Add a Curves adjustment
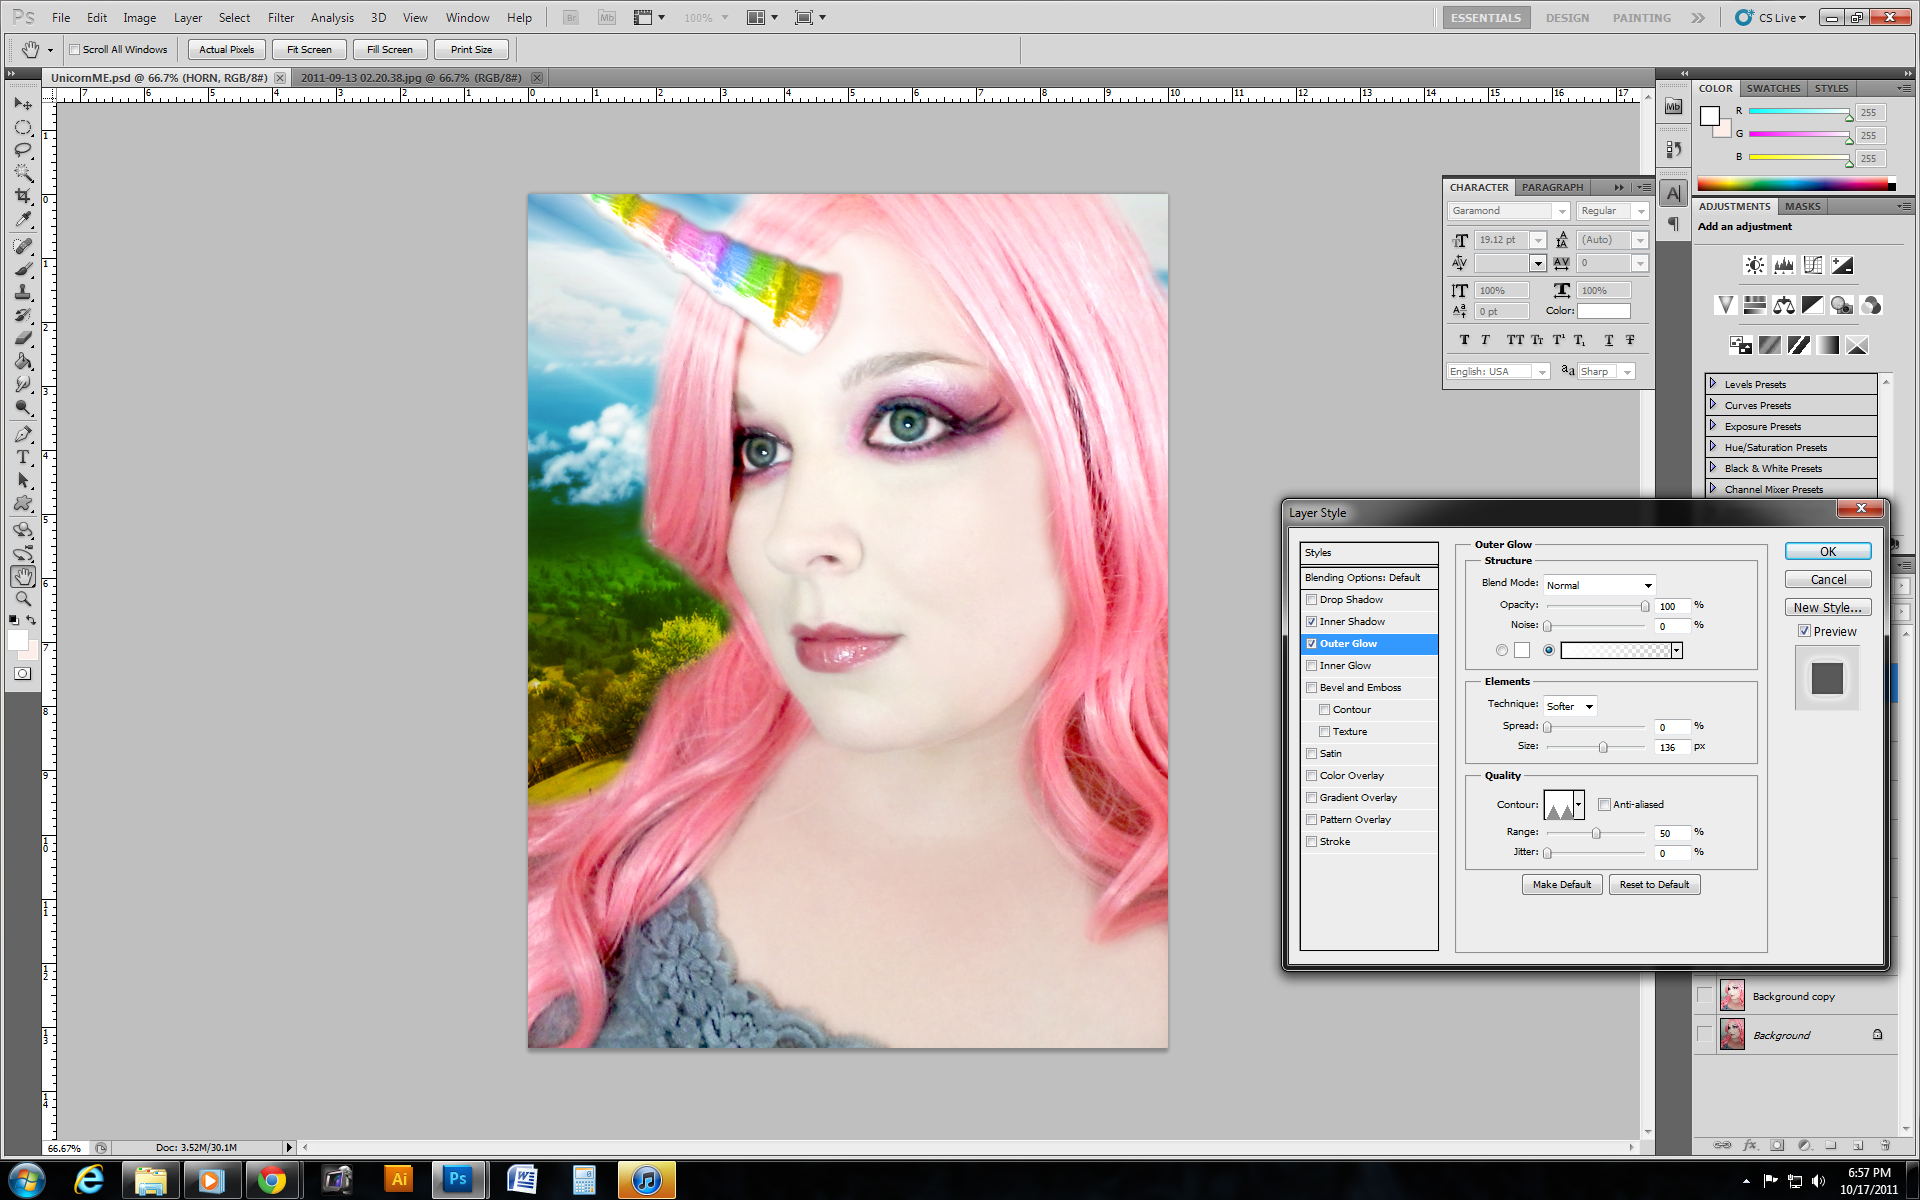Viewport: 1920px width, 1200px height. [1812, 265]
